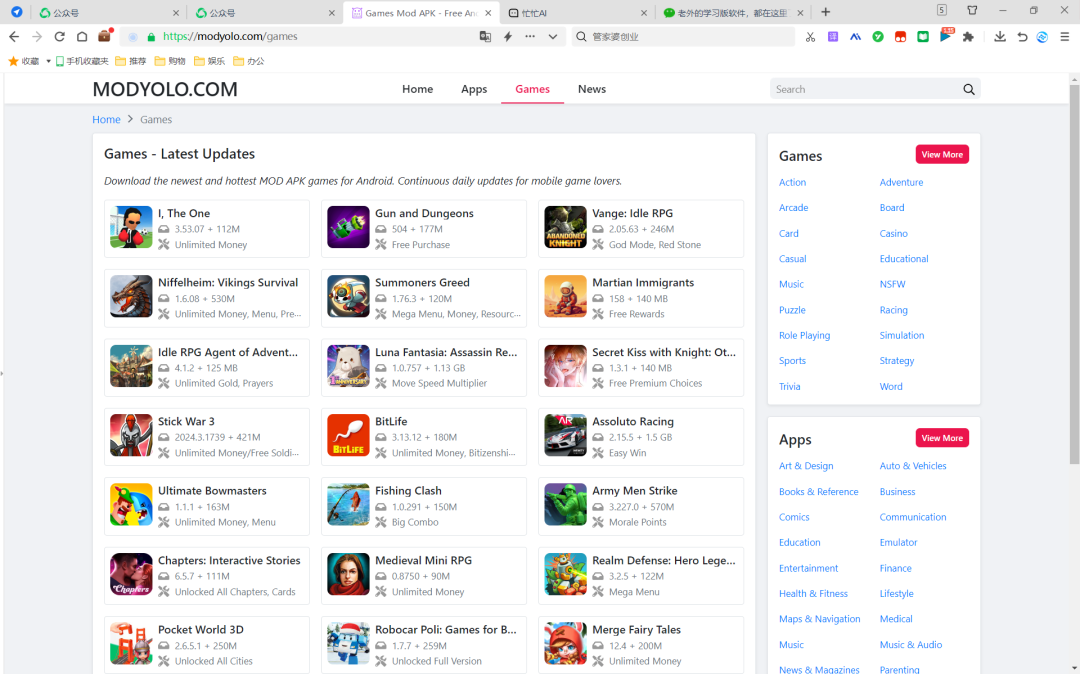Open the Assoluto Racing game icon
Image resolution: width=1080 pixels, height=674 pixels.
coord(565,436)
